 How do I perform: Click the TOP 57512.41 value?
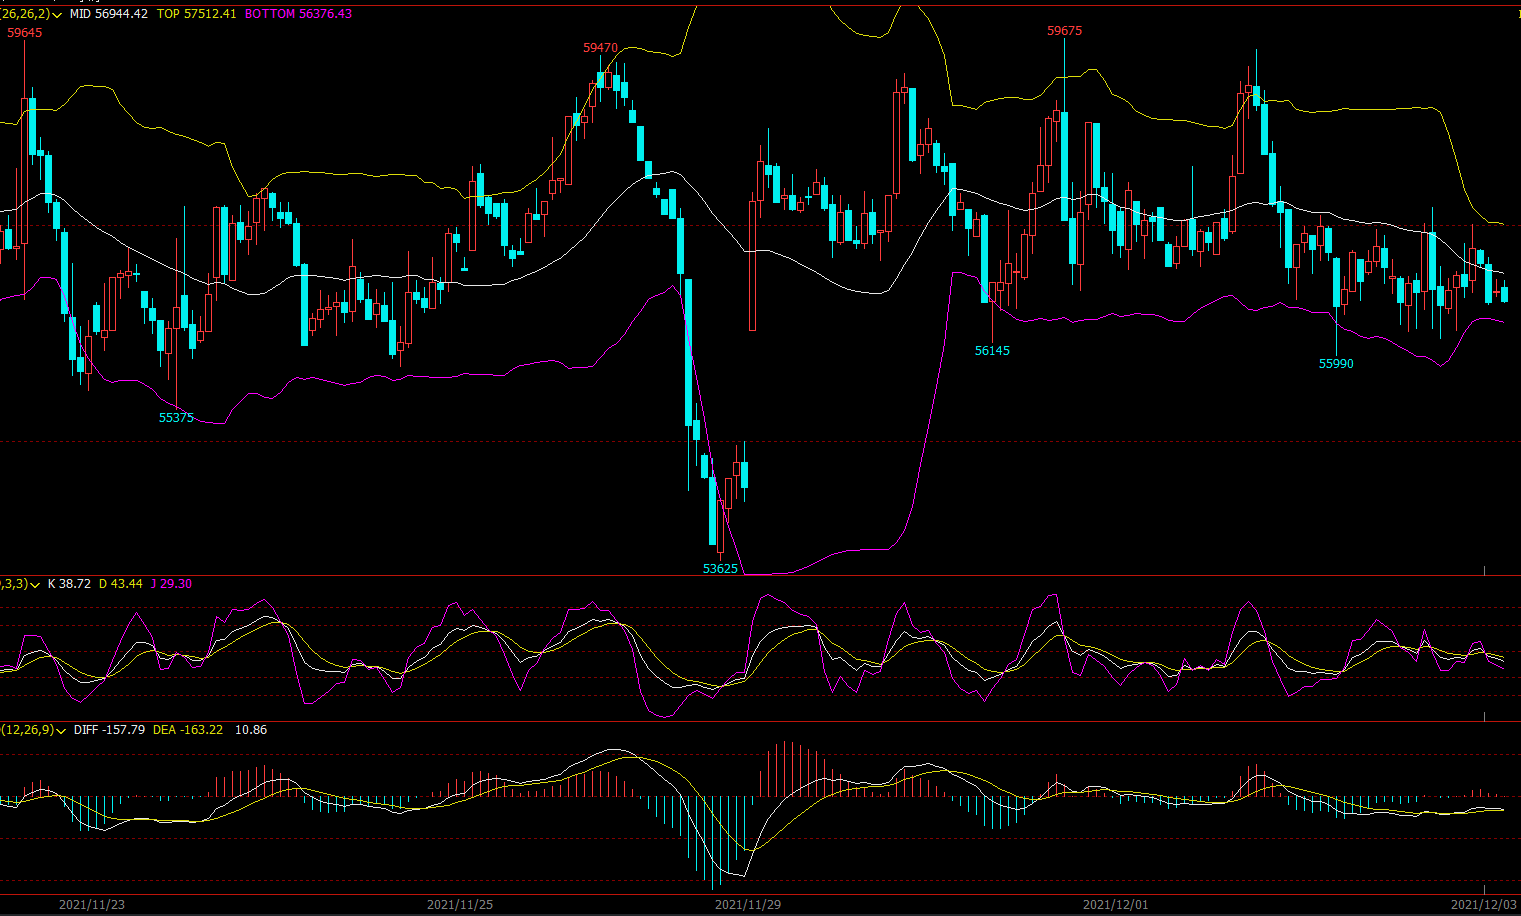tap(197, 14)
